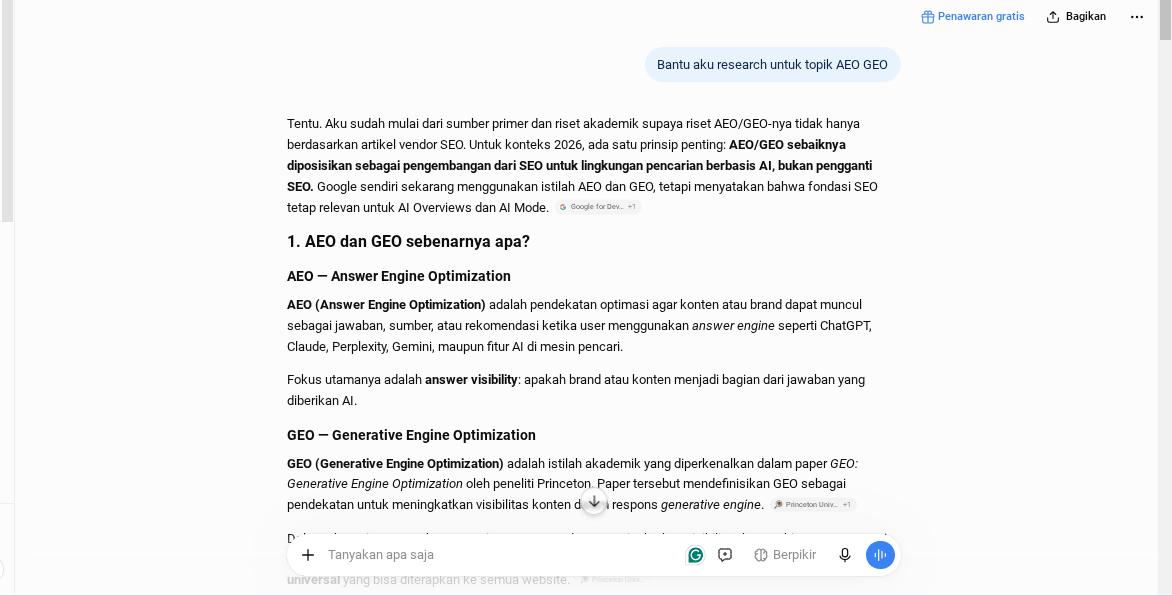Viewport: 1172px width, 596px height.
Task: Click the chat sparkle icon in the composer
Action: tap(725, 555)
